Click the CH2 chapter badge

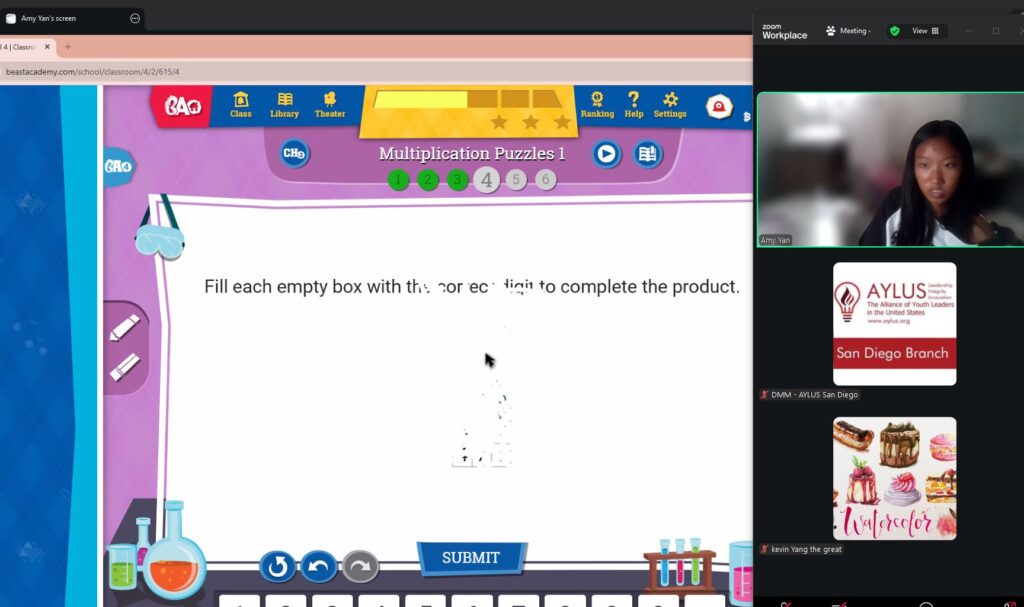294,153
